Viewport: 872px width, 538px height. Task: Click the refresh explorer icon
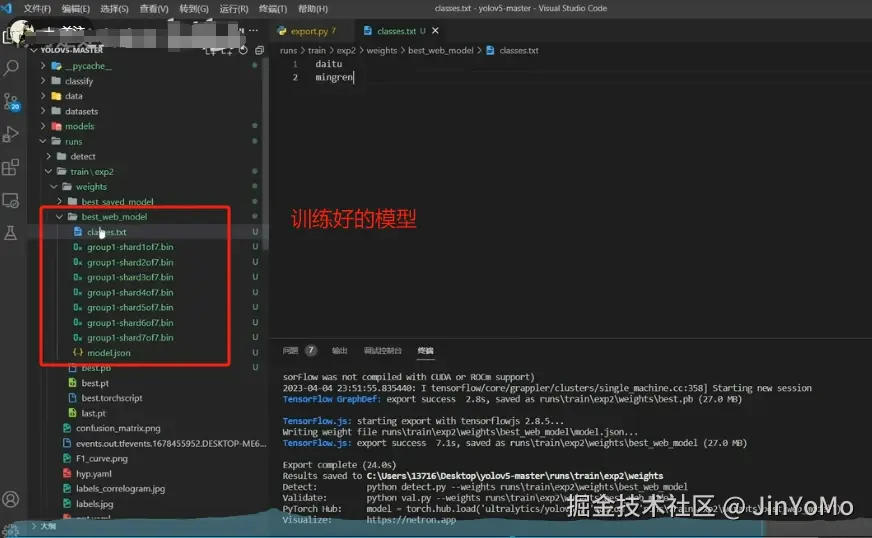click(x=243, y=51)
